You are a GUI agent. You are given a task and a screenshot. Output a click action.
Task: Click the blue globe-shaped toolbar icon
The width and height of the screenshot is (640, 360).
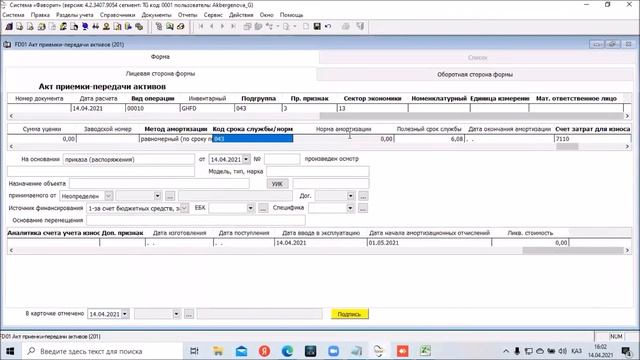pos(85,27)
